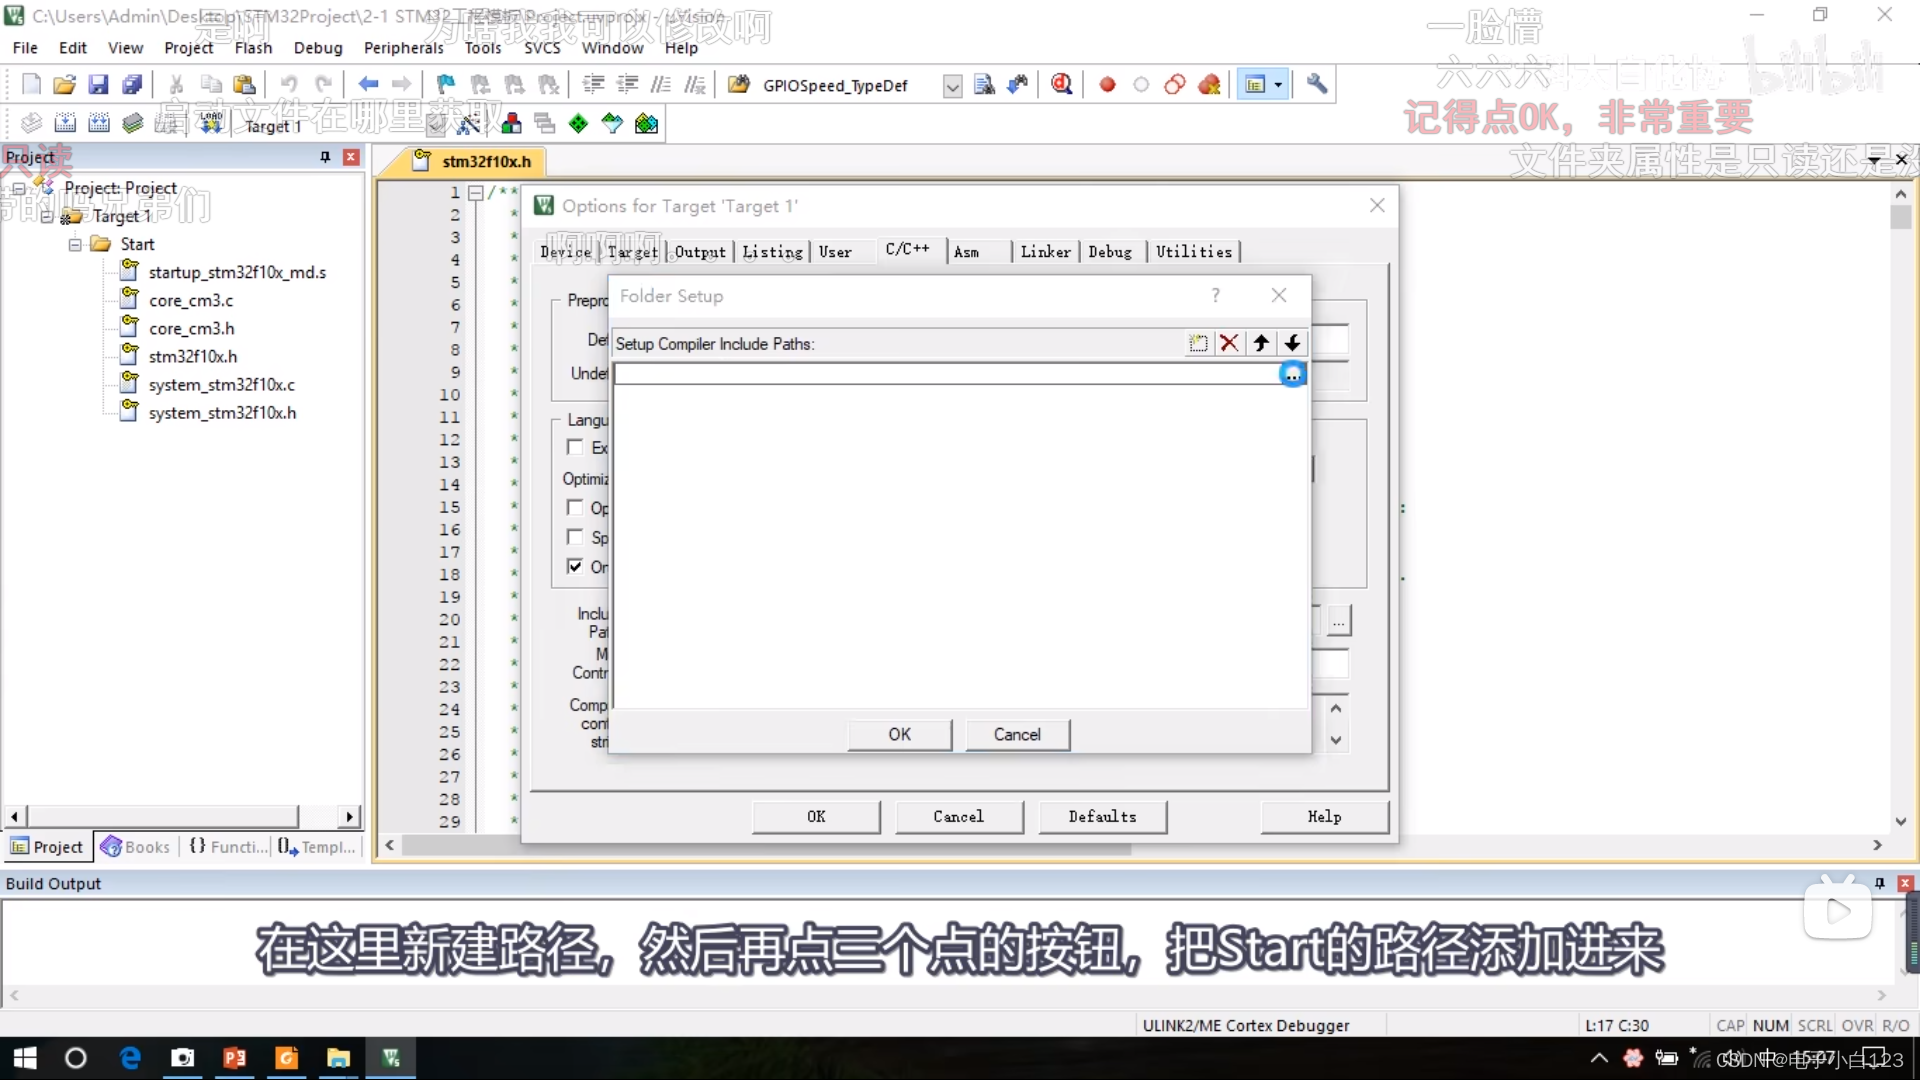Click the Defaults button

pos(1102,817)
